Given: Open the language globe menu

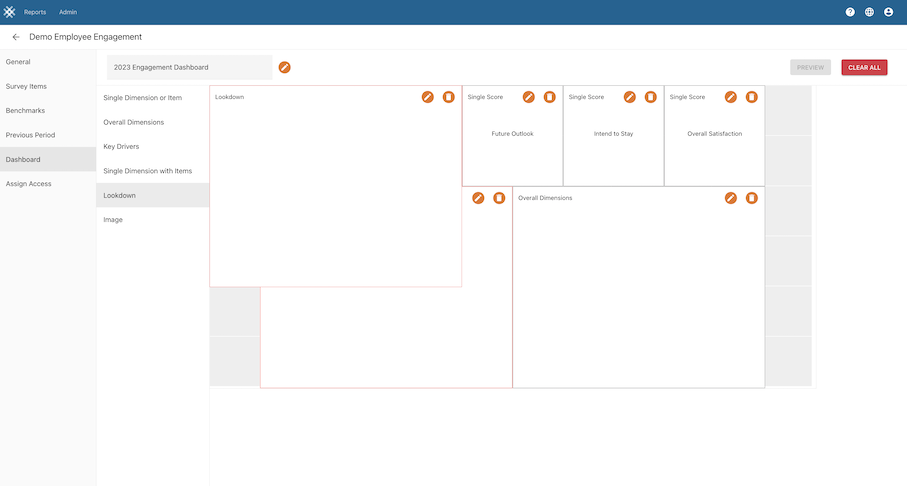Looking at the screenshot, I should click(869, 12).
